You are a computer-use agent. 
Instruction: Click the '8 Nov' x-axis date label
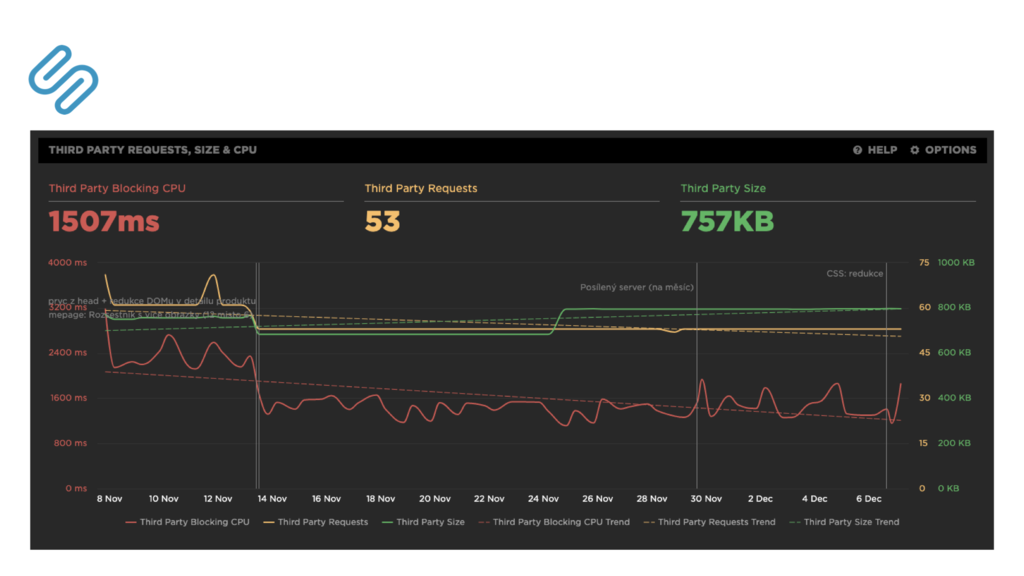click(109, 498)
